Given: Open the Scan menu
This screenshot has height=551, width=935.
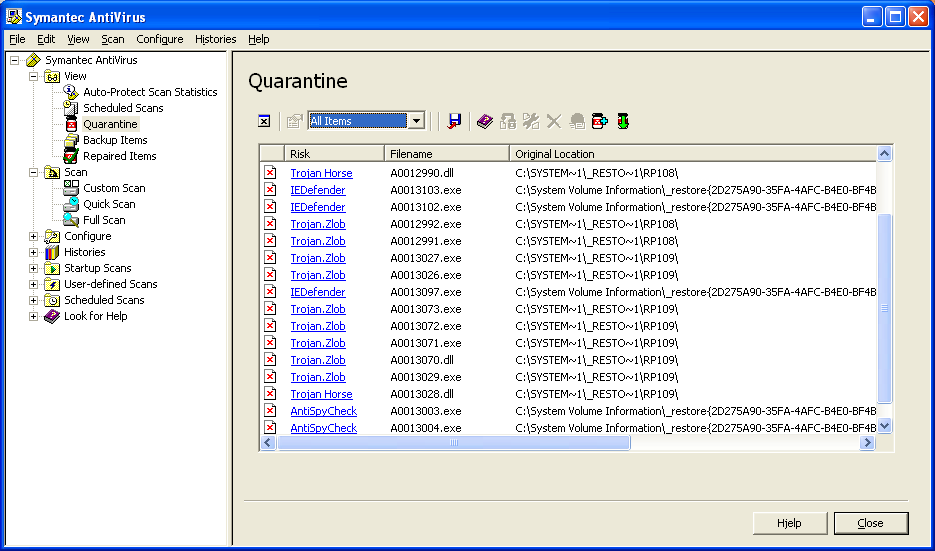Looking at the screenshot, I should tap(113, 39).
